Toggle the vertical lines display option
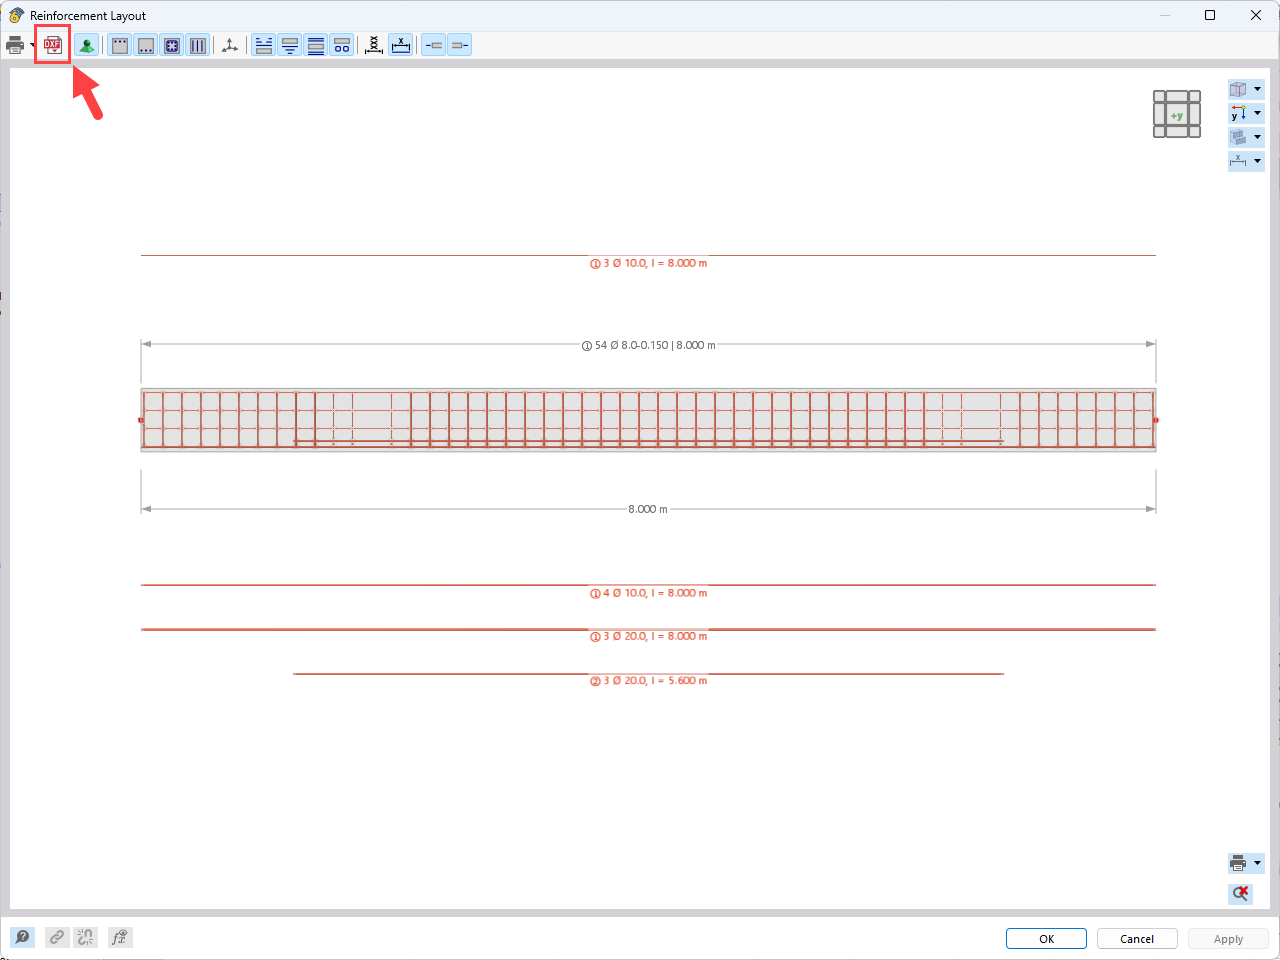 (x=197, y=44)
